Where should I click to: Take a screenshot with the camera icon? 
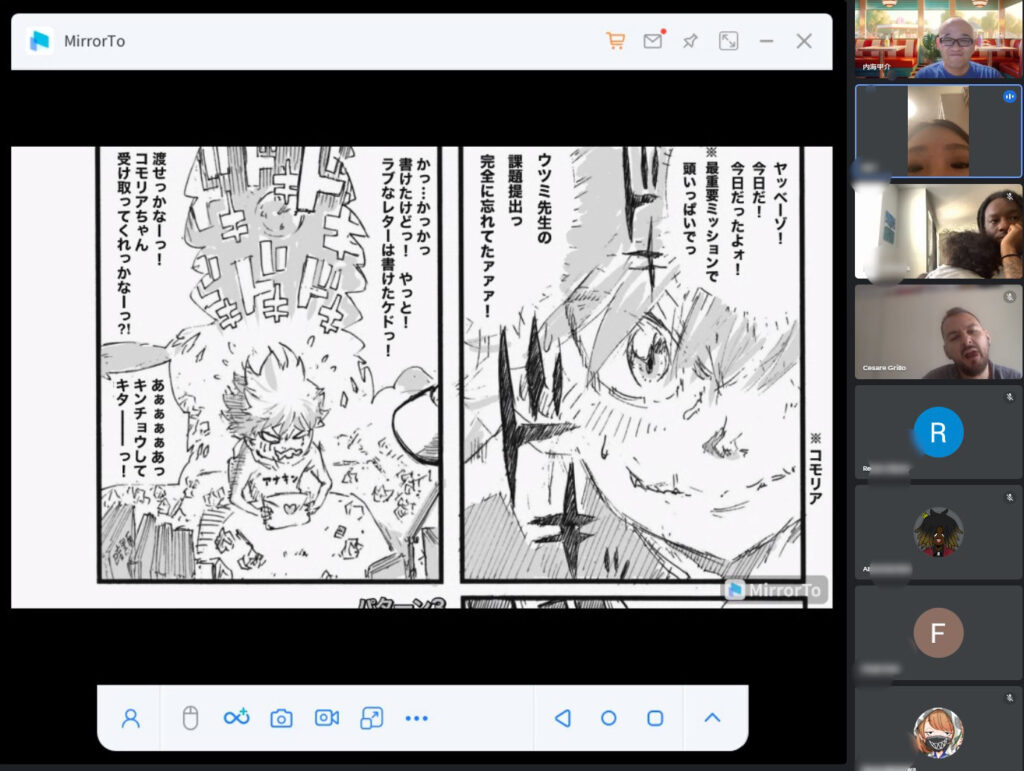point(281,718)
